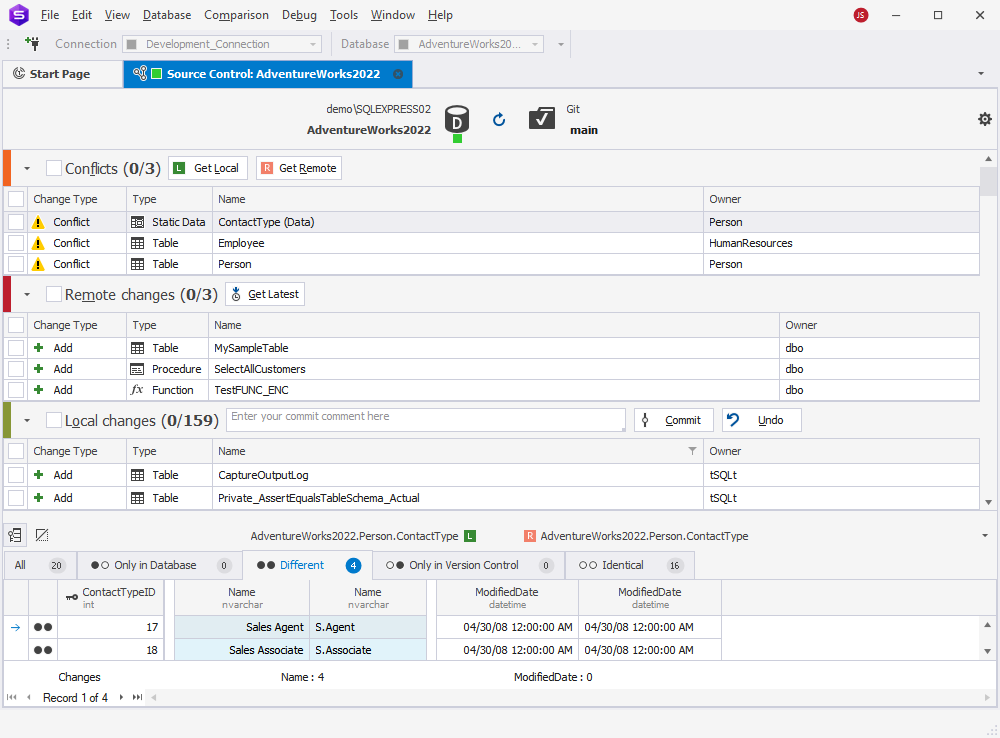This screenshot has height=738, width=1000.
Task: Open the Comparison menu
Action: click(236, 15)
